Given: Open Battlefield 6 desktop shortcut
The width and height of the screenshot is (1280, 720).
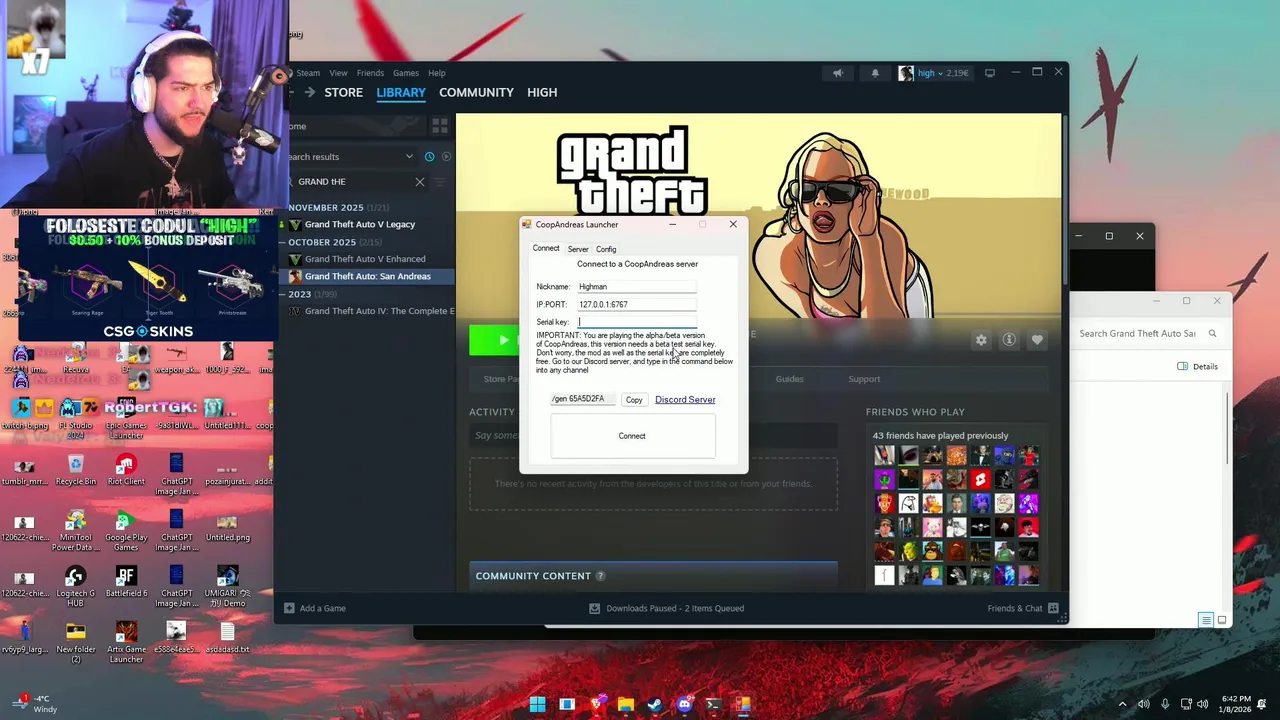Looking at the screenshot, I should 126,582.
